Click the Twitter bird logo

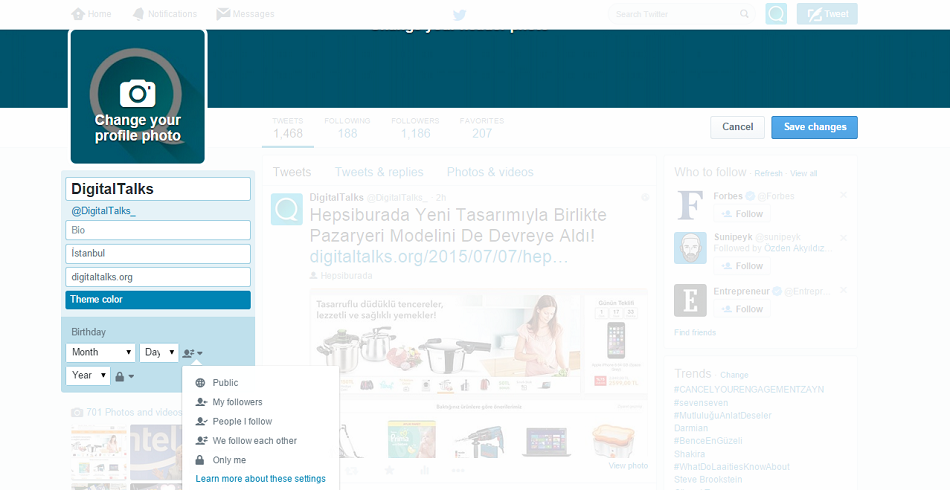[x=459, y=15]
